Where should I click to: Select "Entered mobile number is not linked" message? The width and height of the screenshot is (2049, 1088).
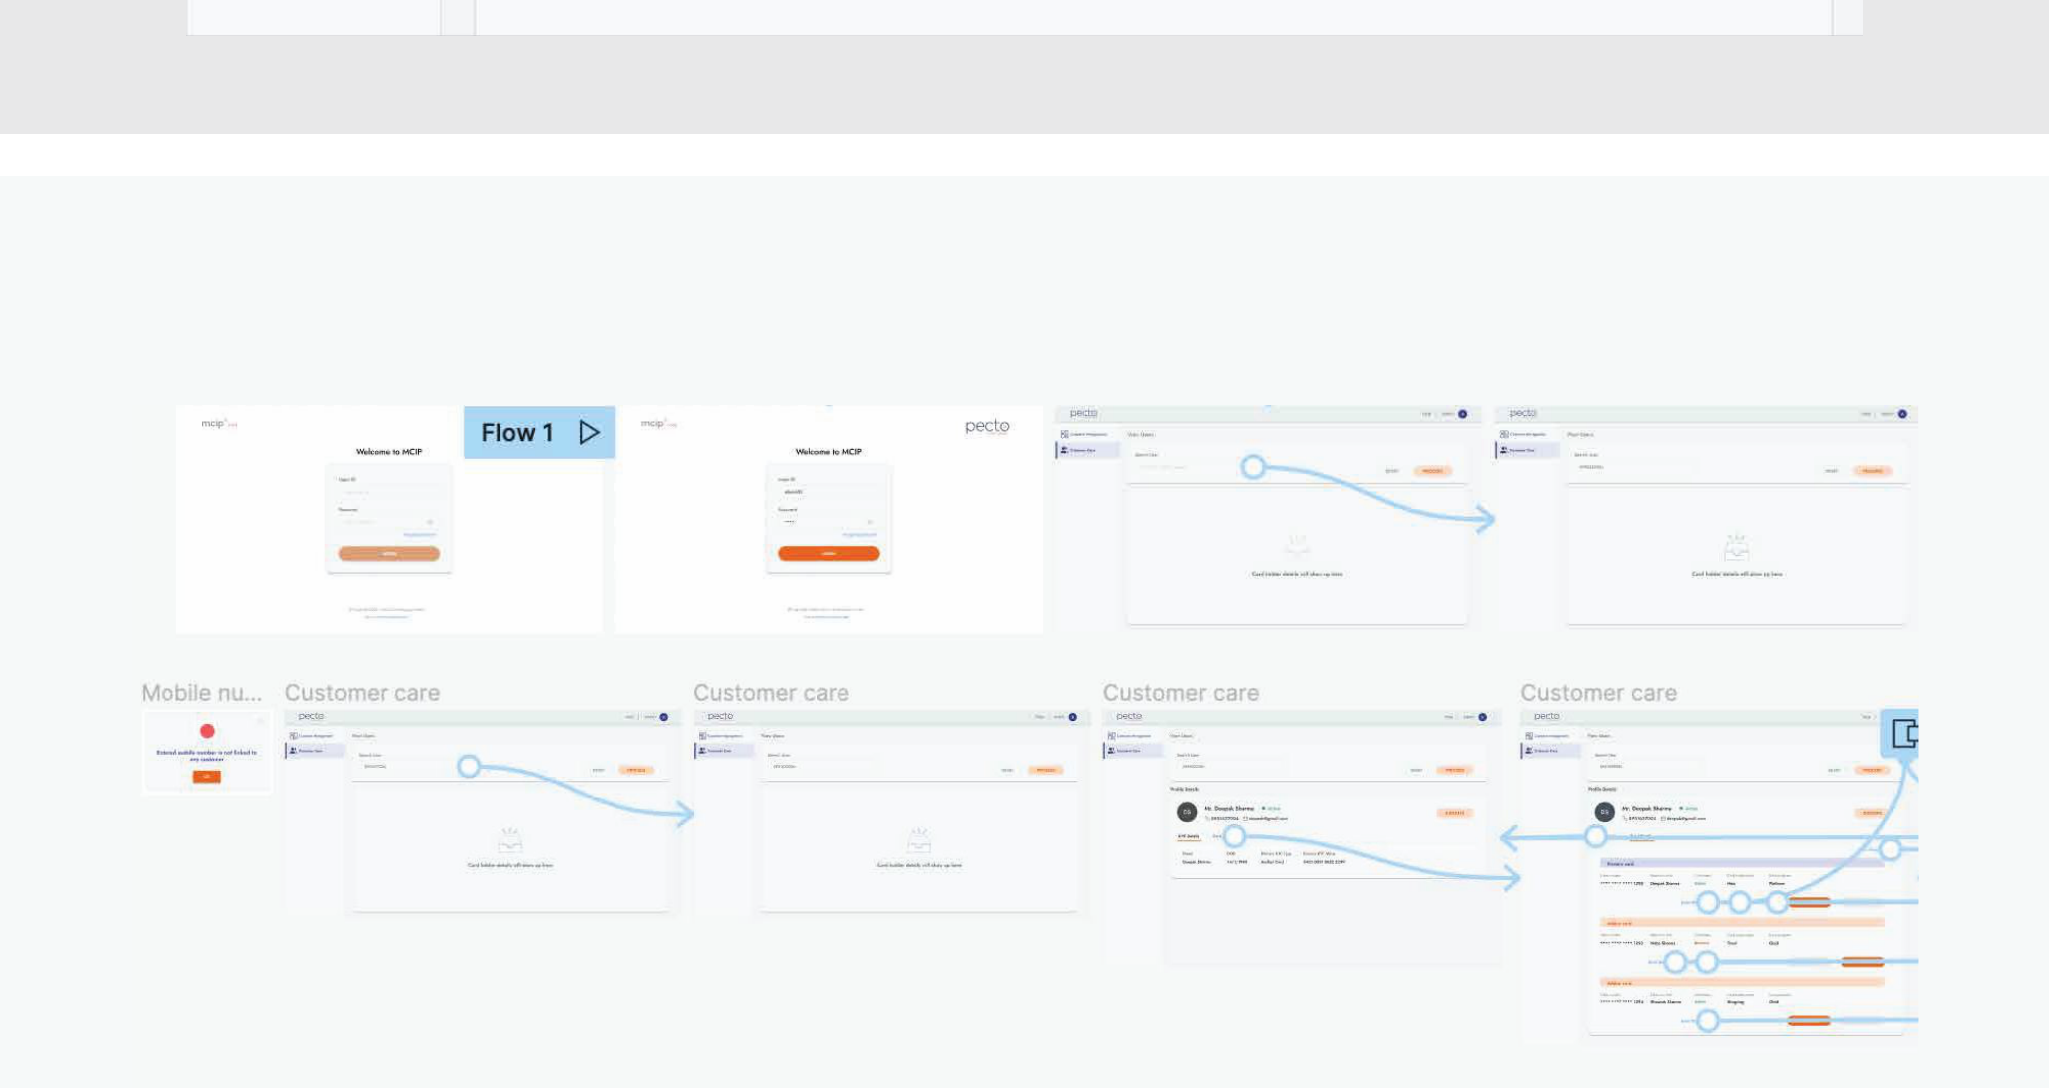coord(207,755)
